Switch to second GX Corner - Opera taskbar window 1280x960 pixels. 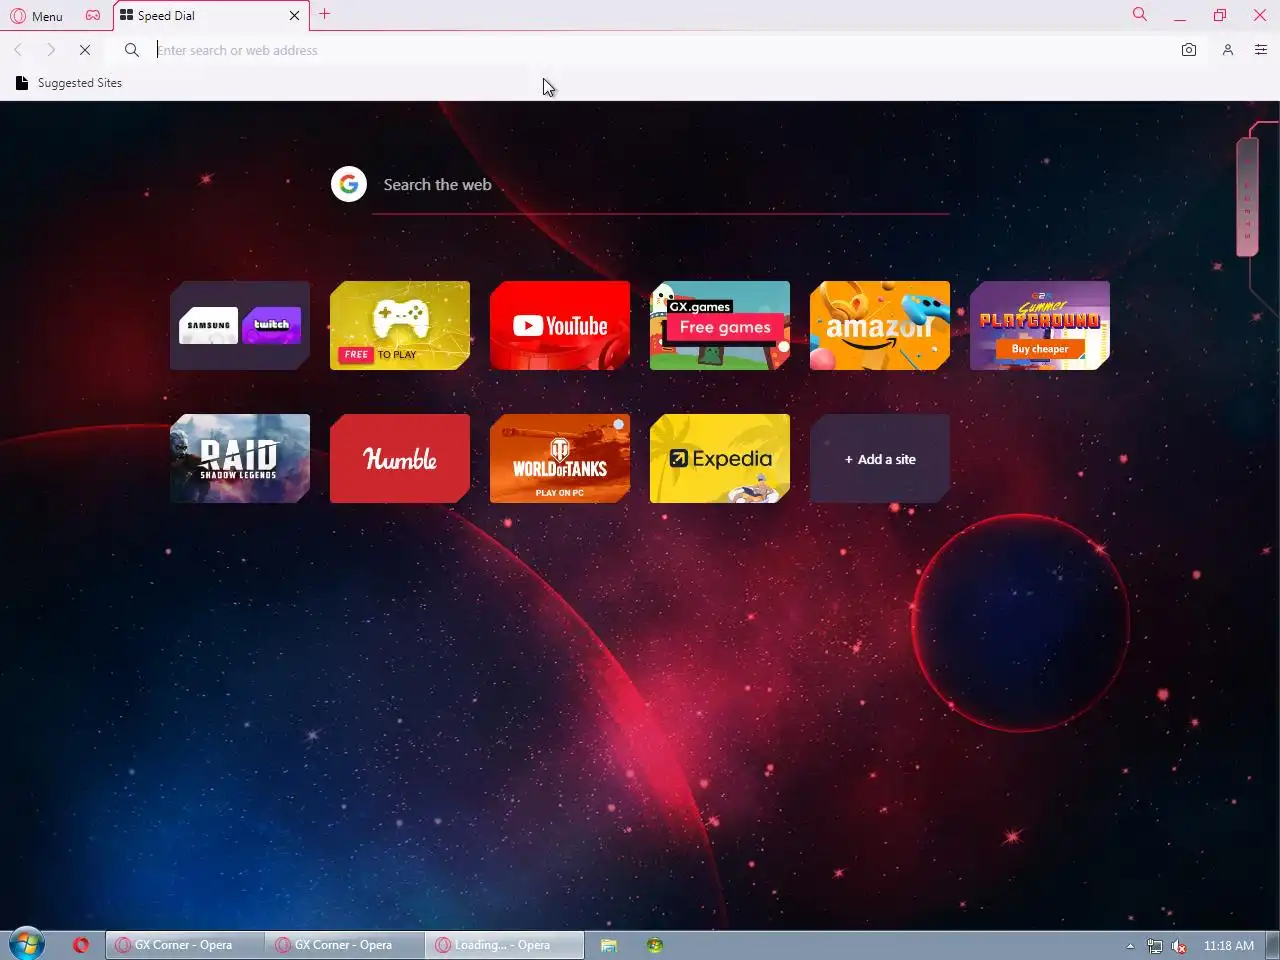tap(345, 945)
